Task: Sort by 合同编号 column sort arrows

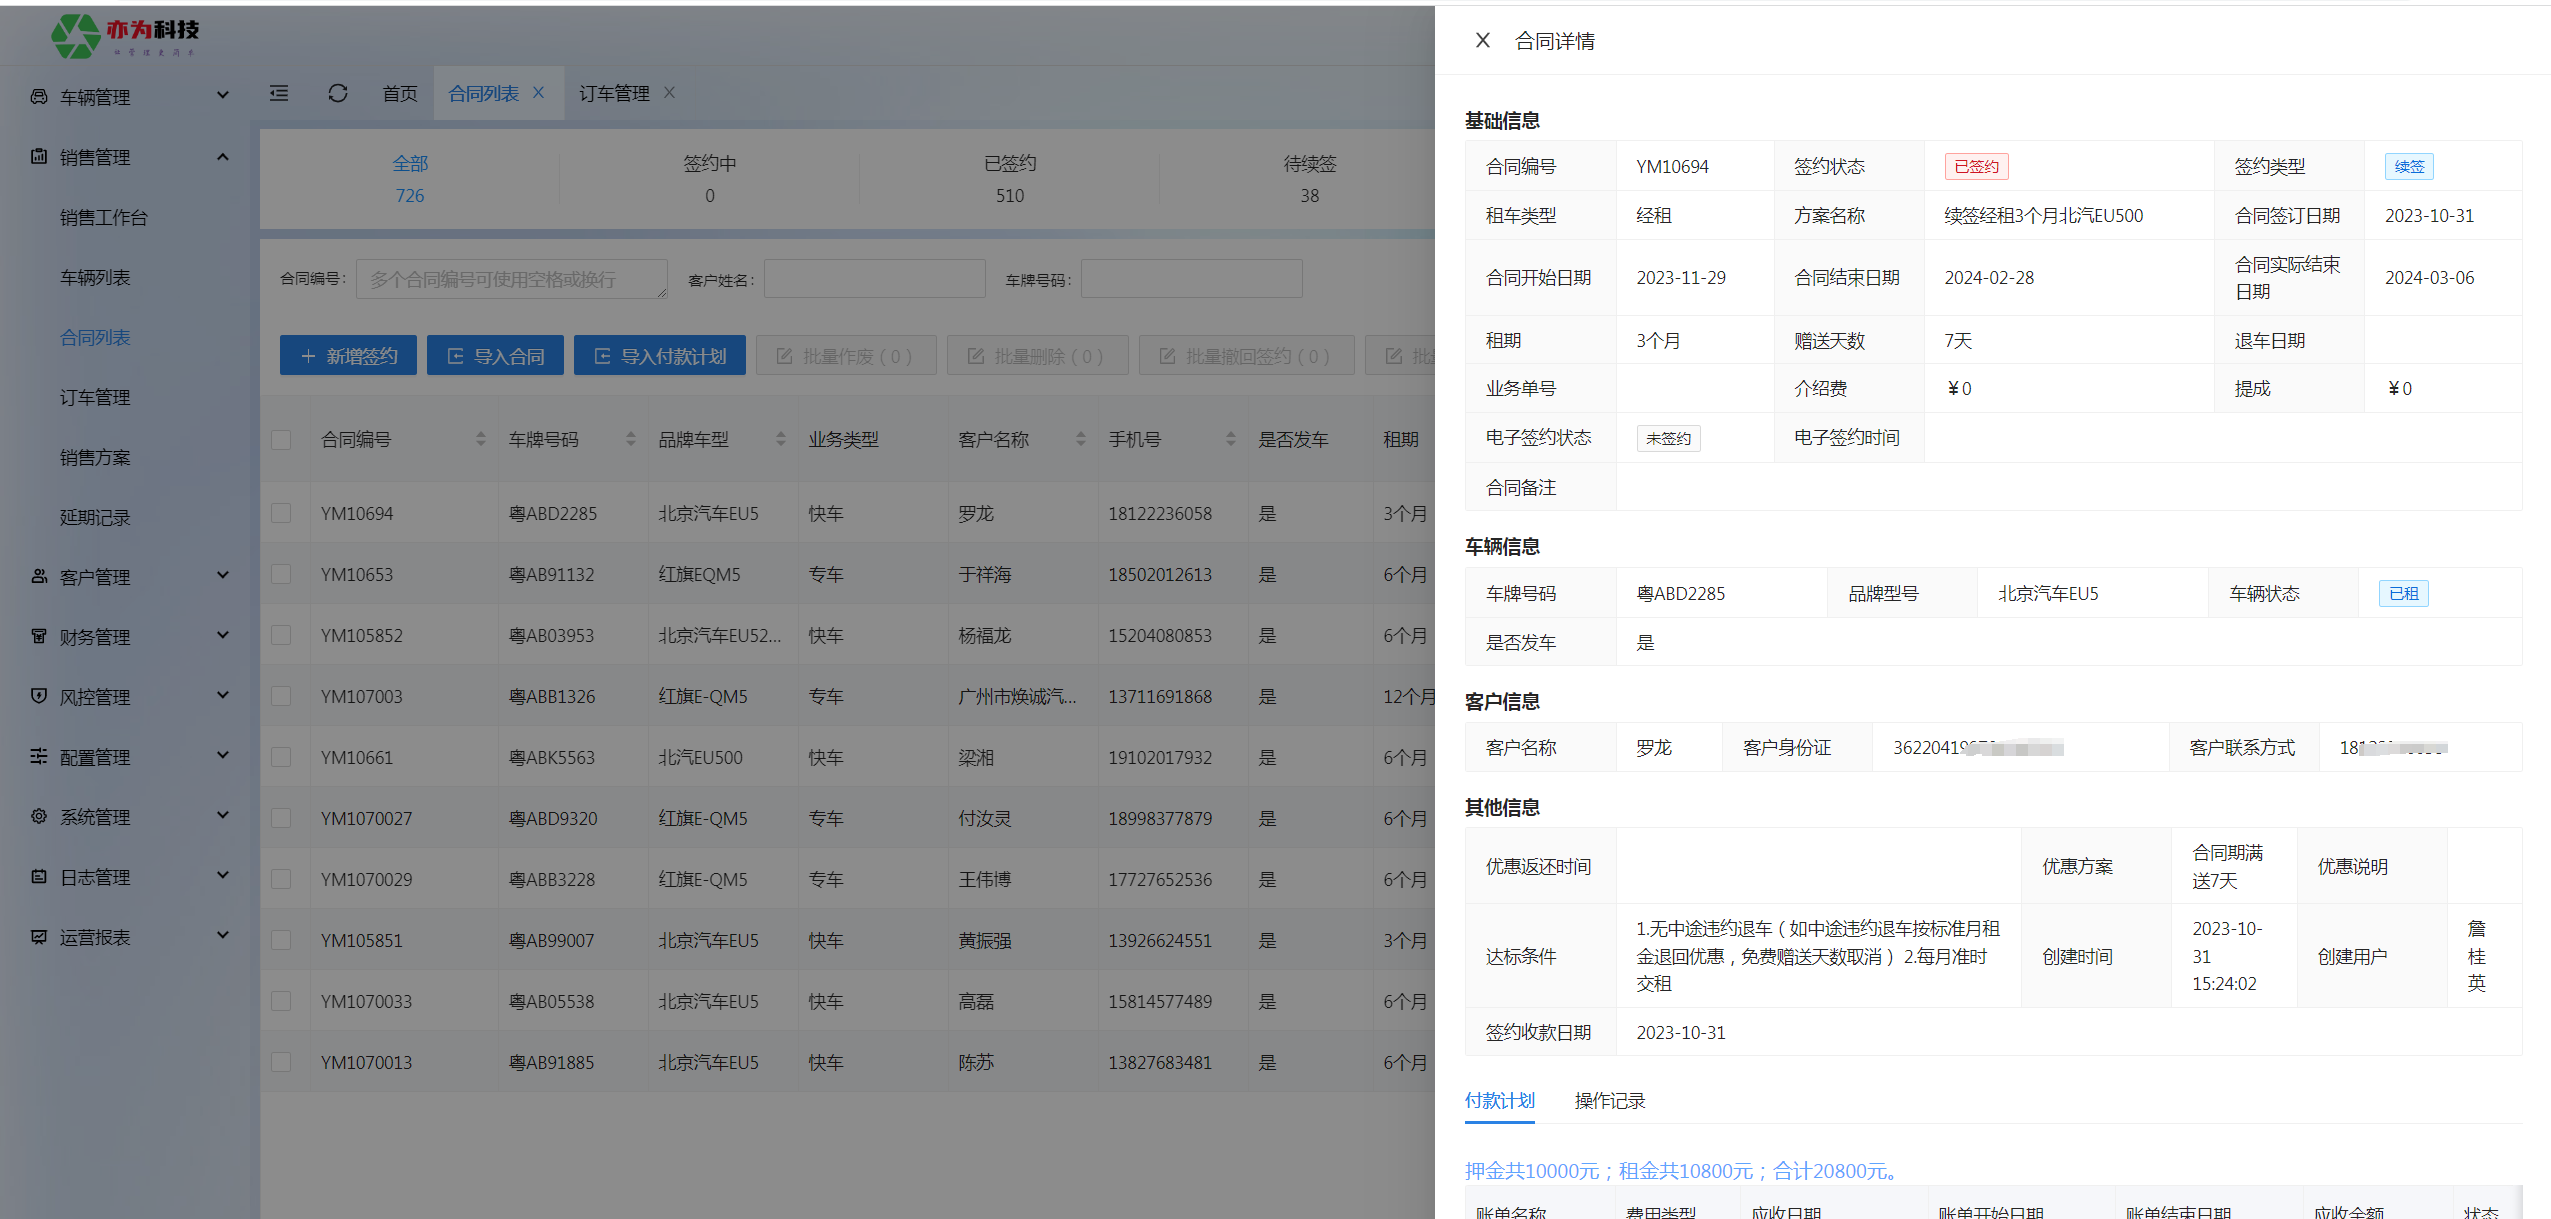Action: tap(481, 439)
